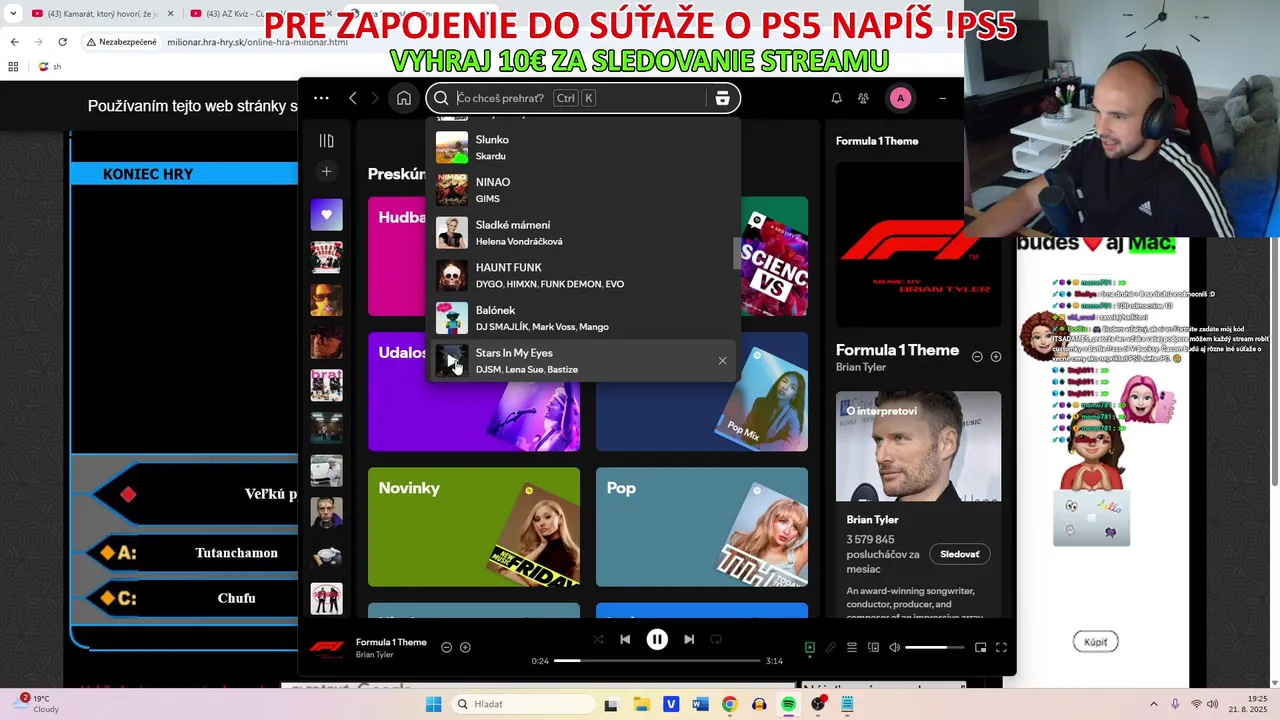Follow Brian Tyler with Sledovať button
This screenshot has height=720, width=1280.
coord(960,554)
